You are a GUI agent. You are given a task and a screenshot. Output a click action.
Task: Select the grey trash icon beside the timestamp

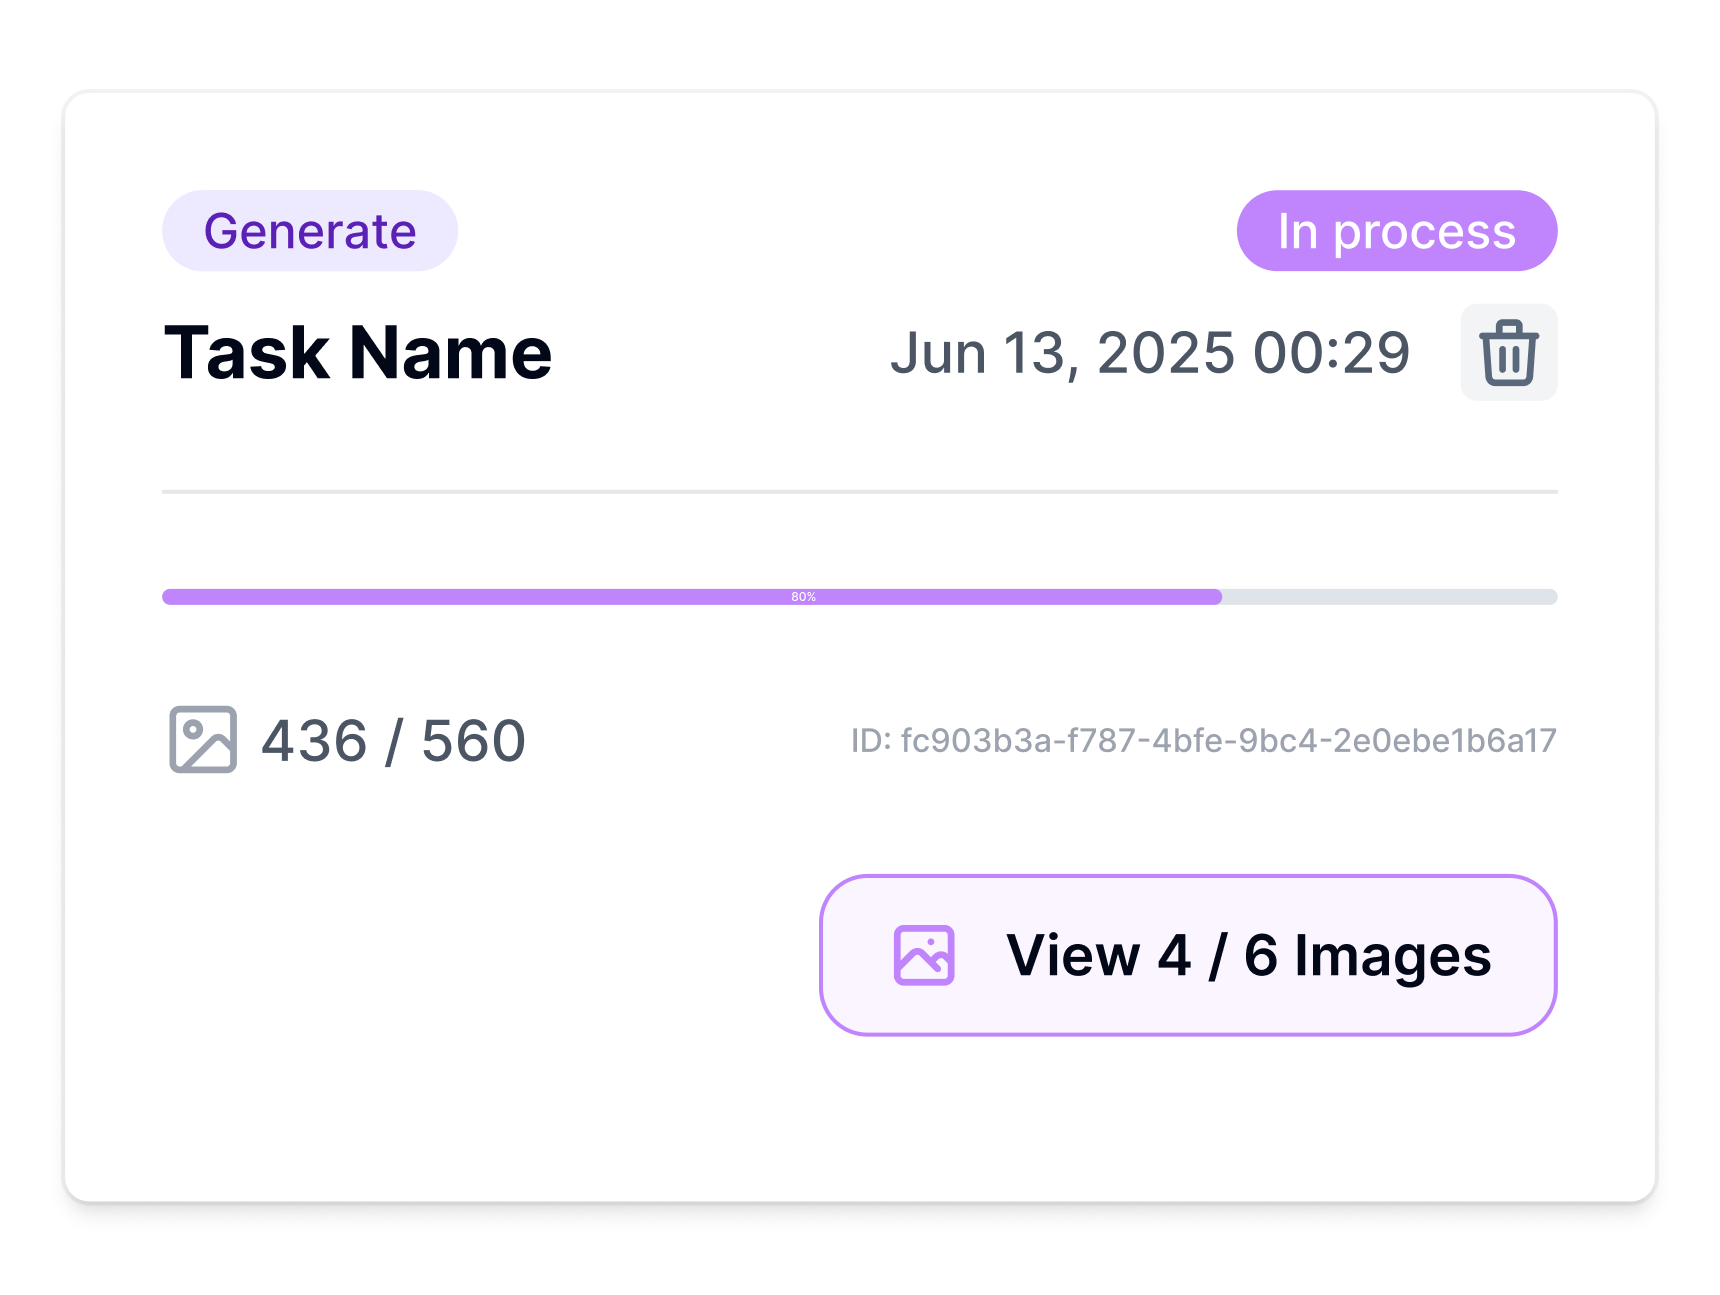(x=1509, y=352)
